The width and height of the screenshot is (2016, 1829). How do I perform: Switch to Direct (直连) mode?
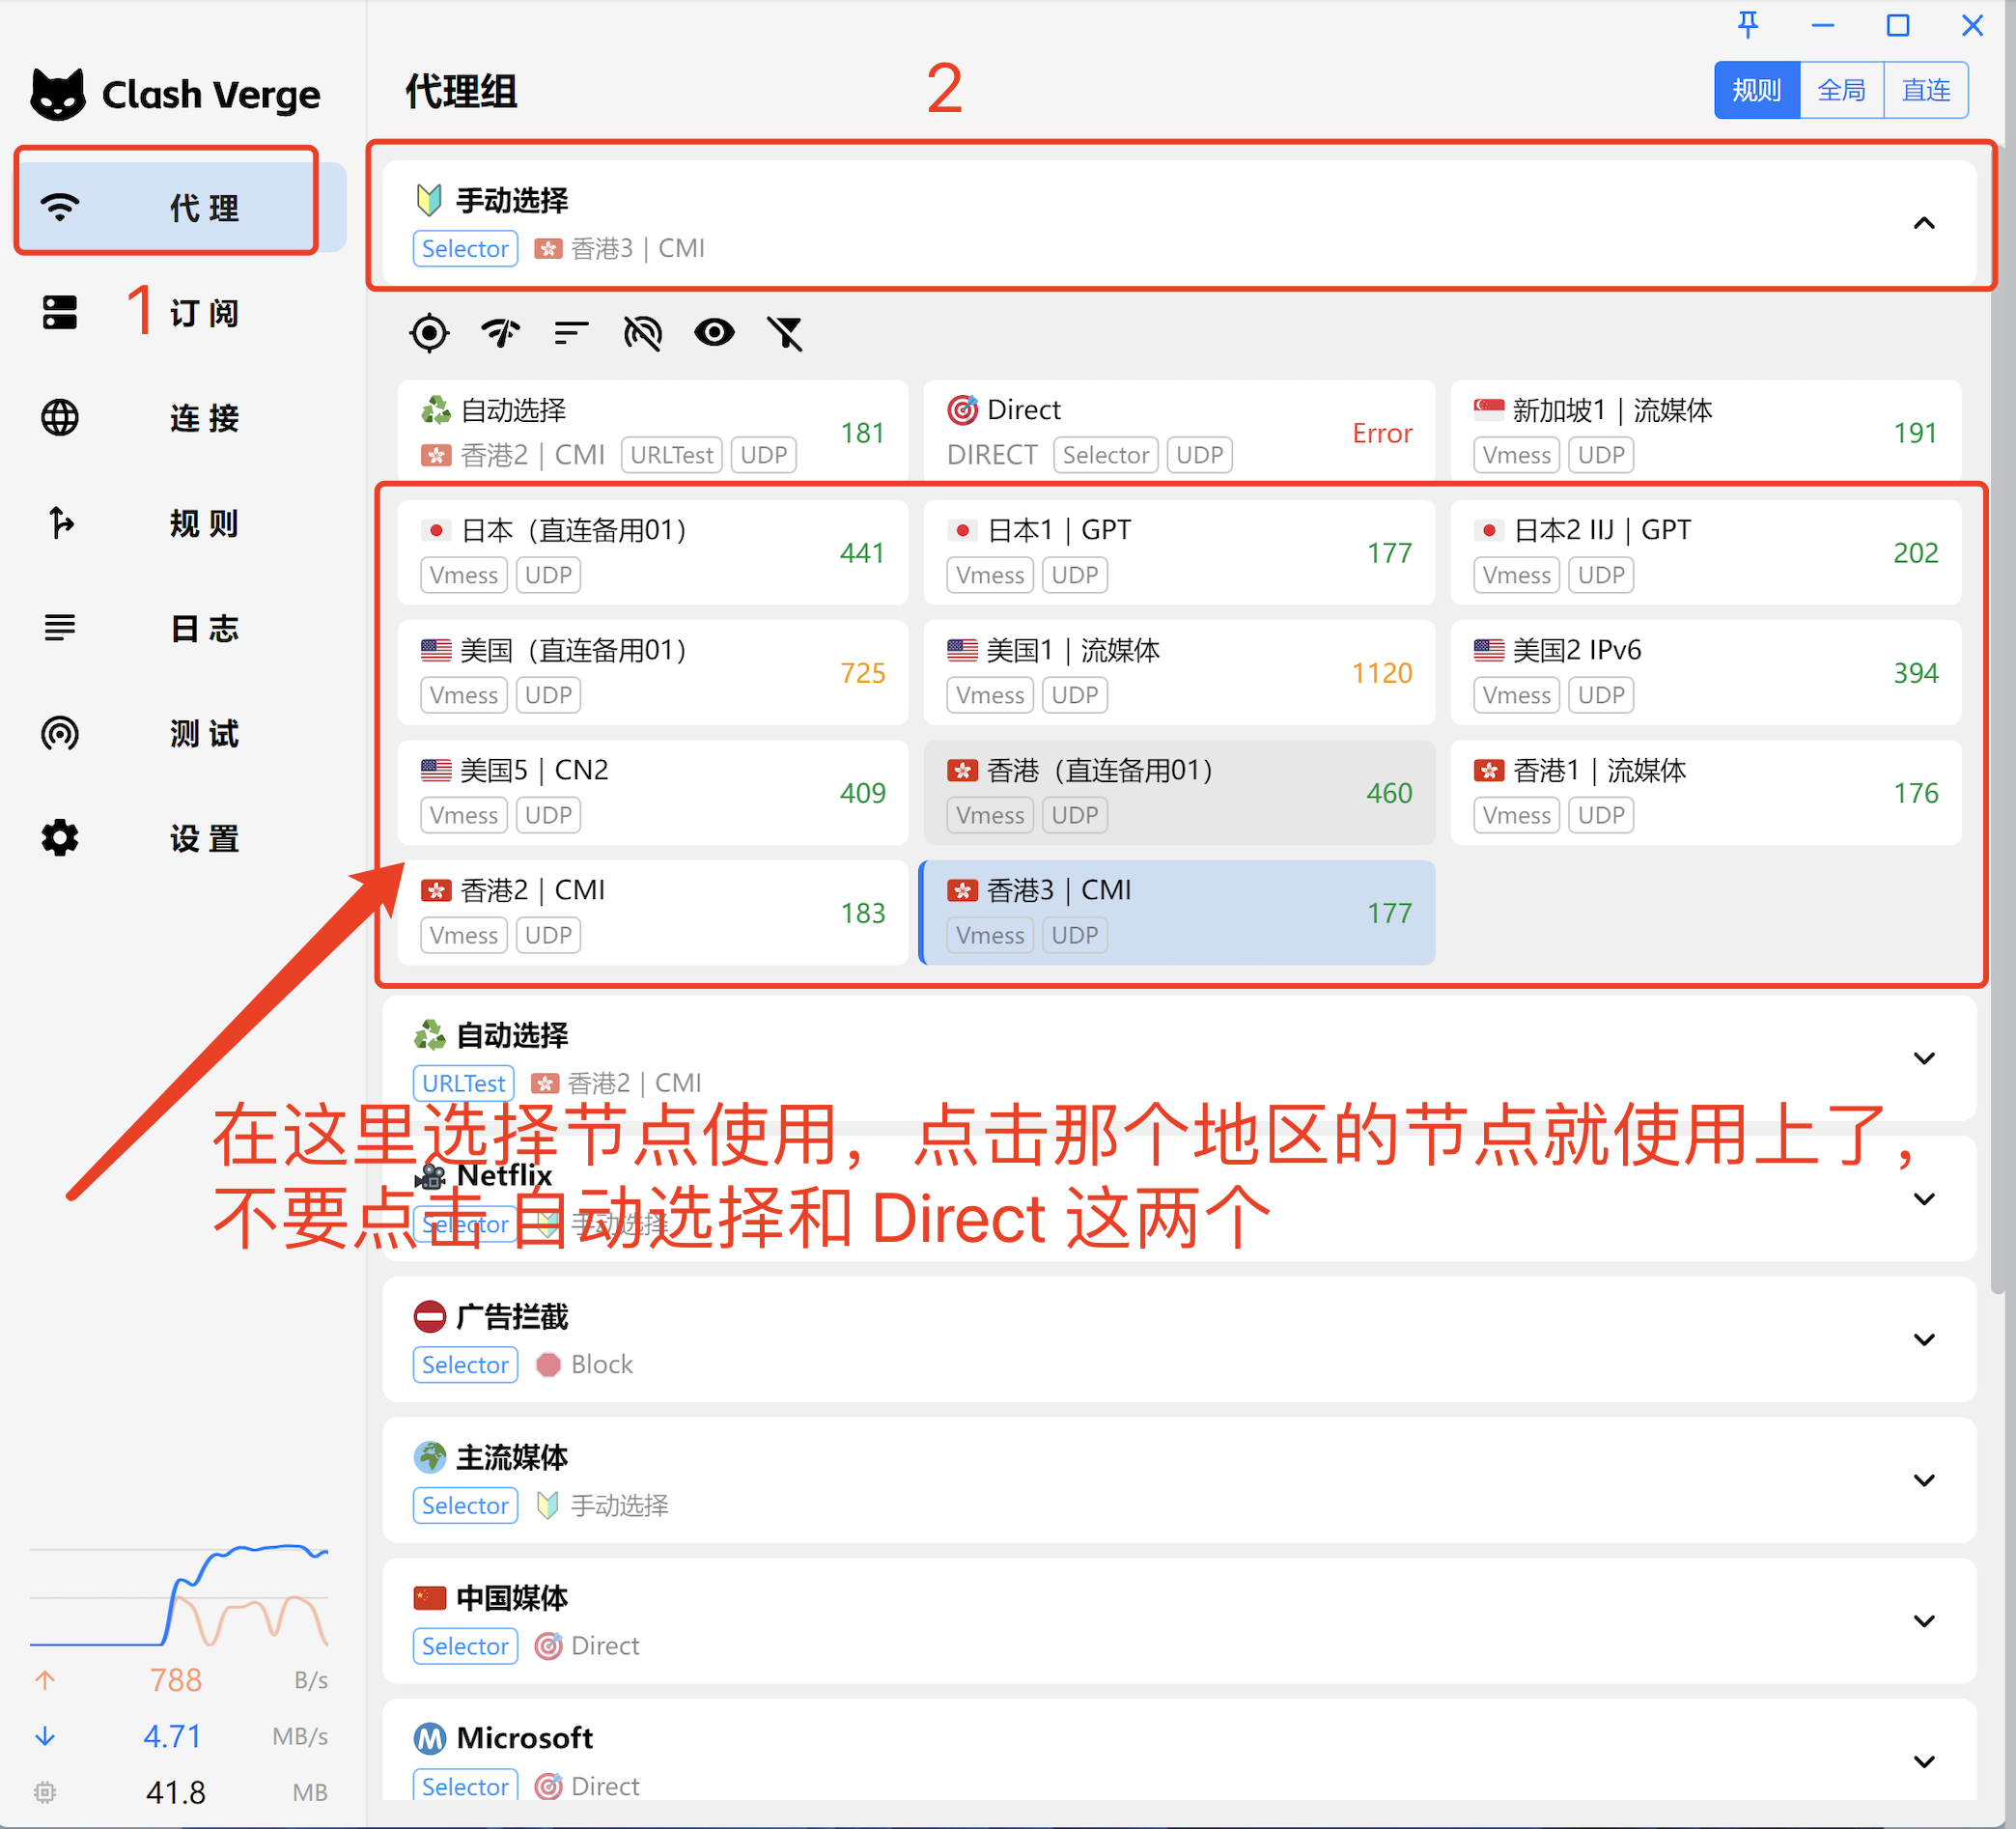[1925, 90]
